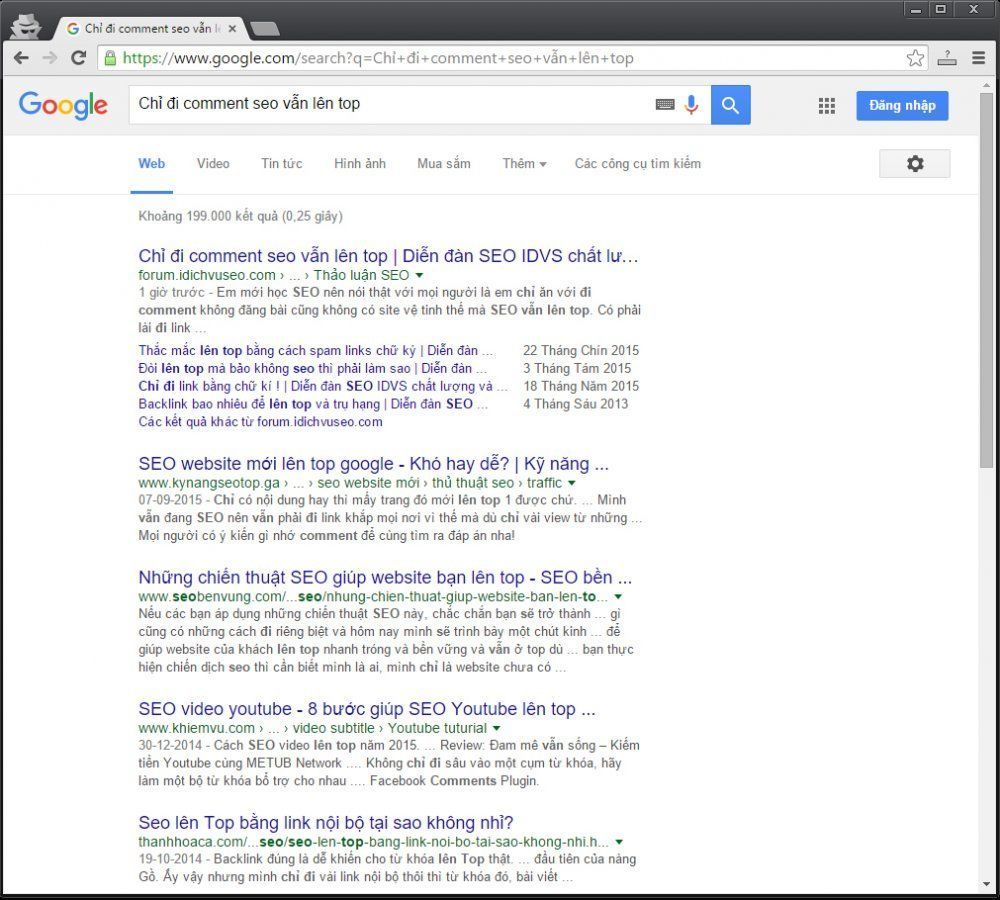The width and height of the screenshot is (1000, 900).
Task: Click the scrollbar down arrow
Action: (x=987, y=885)
